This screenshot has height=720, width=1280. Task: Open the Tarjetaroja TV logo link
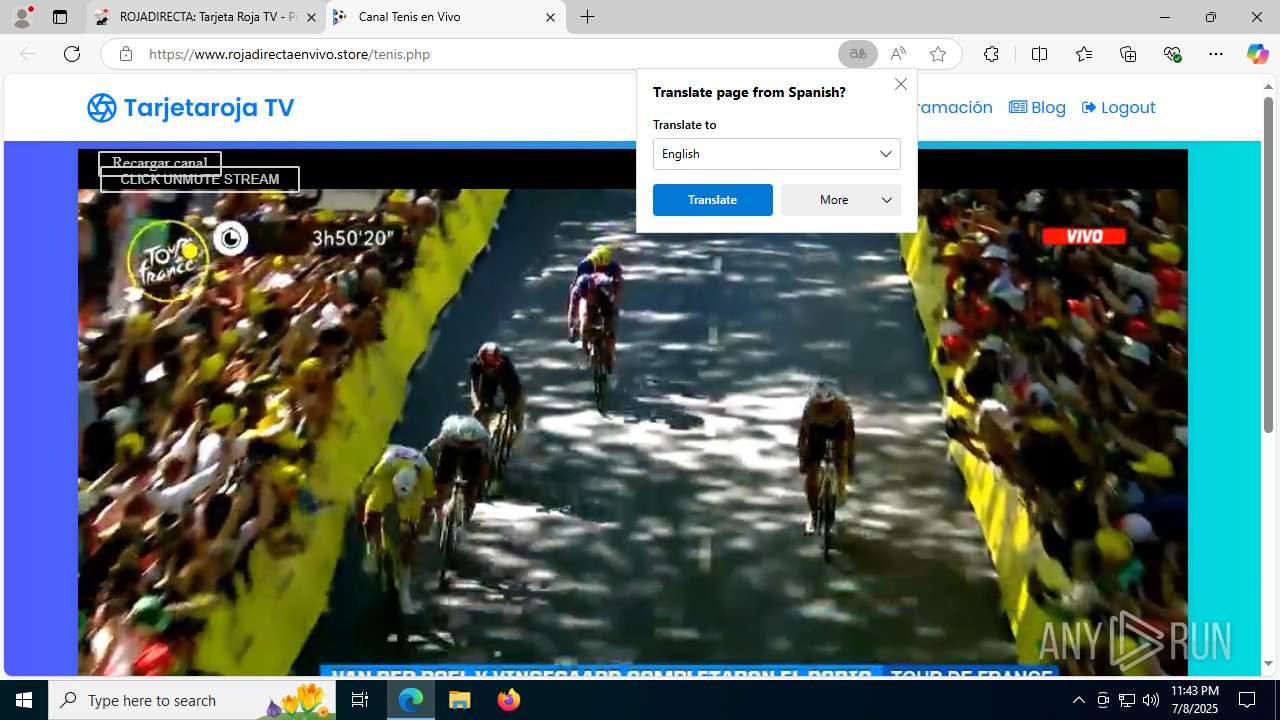pyautogui.click(x=191, y=107)
